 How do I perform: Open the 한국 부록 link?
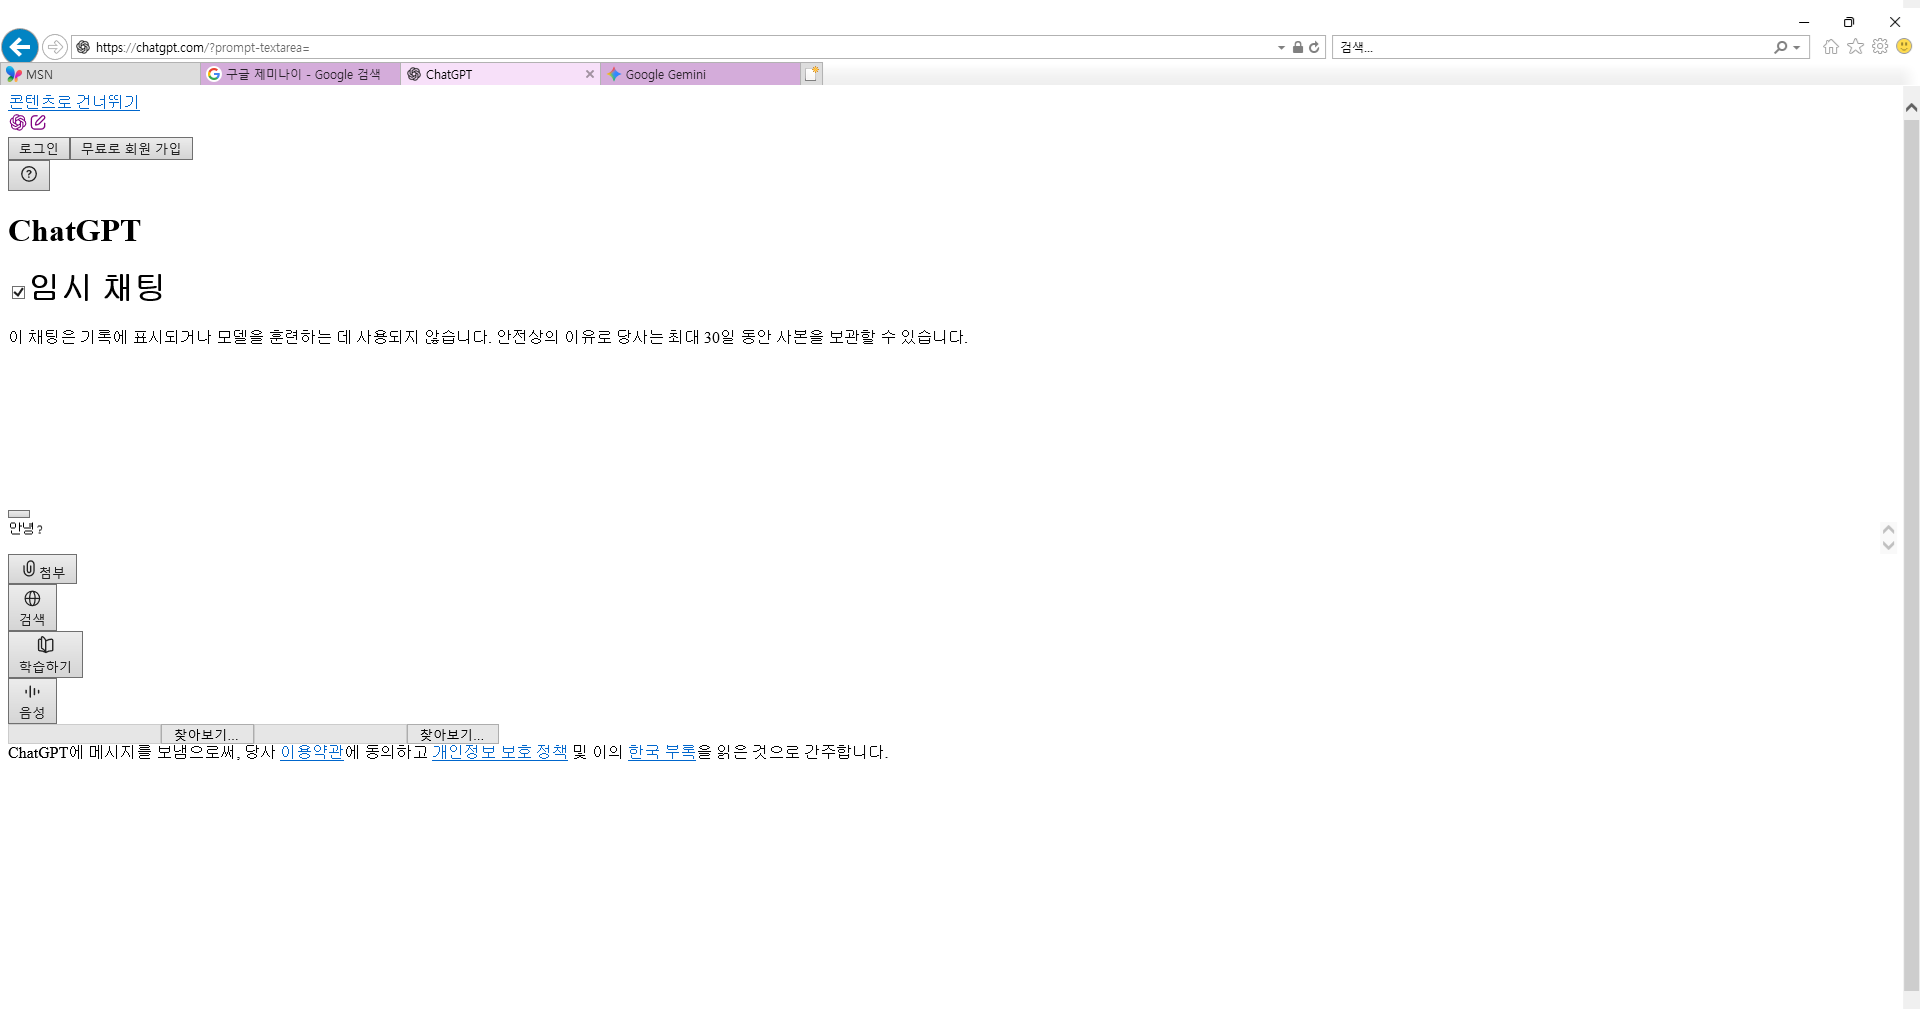662,752
